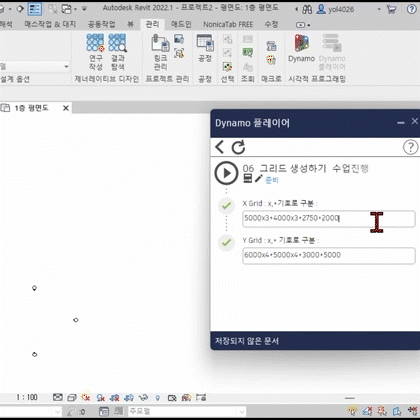Edit inputs icon under script title

pyautogui.click(x=248, y=179)
